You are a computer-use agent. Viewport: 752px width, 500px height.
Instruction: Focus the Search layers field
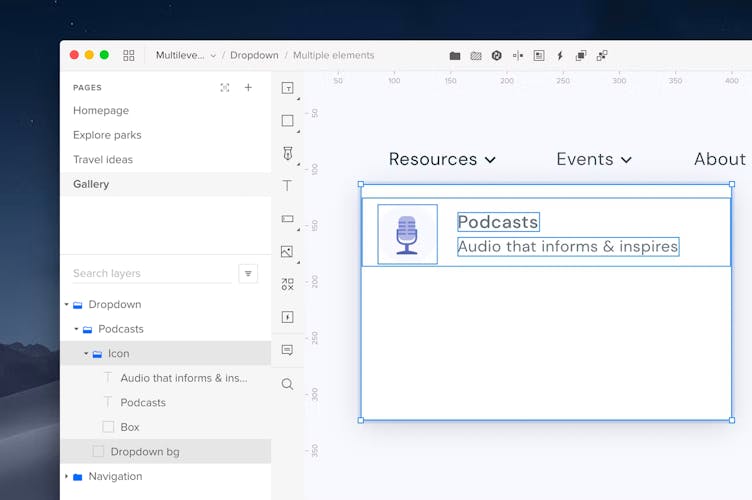pos(152,273)
